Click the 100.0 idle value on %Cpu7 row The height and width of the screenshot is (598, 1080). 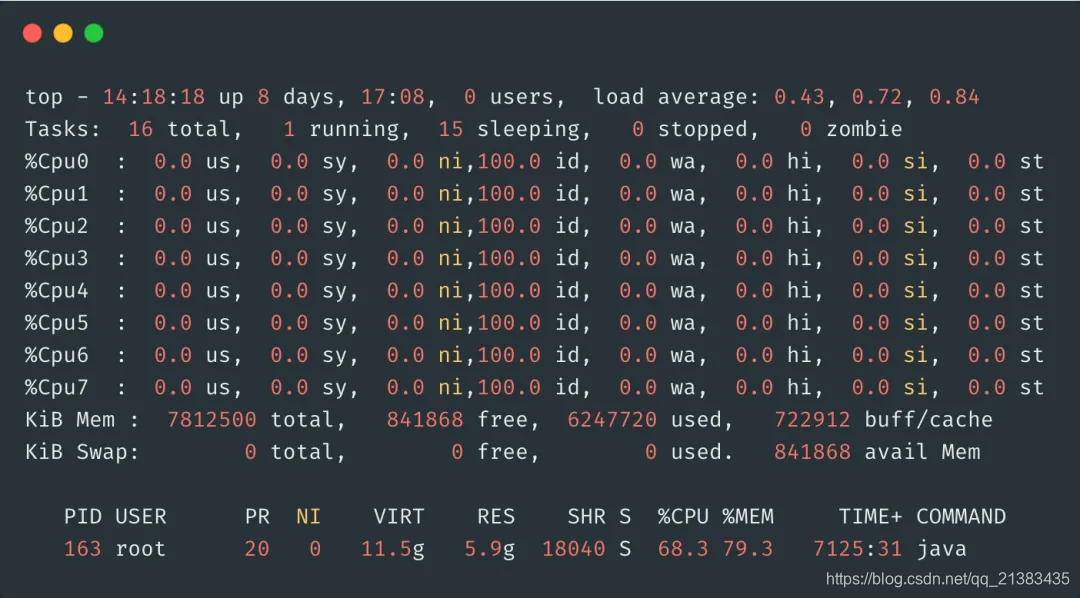509,388
